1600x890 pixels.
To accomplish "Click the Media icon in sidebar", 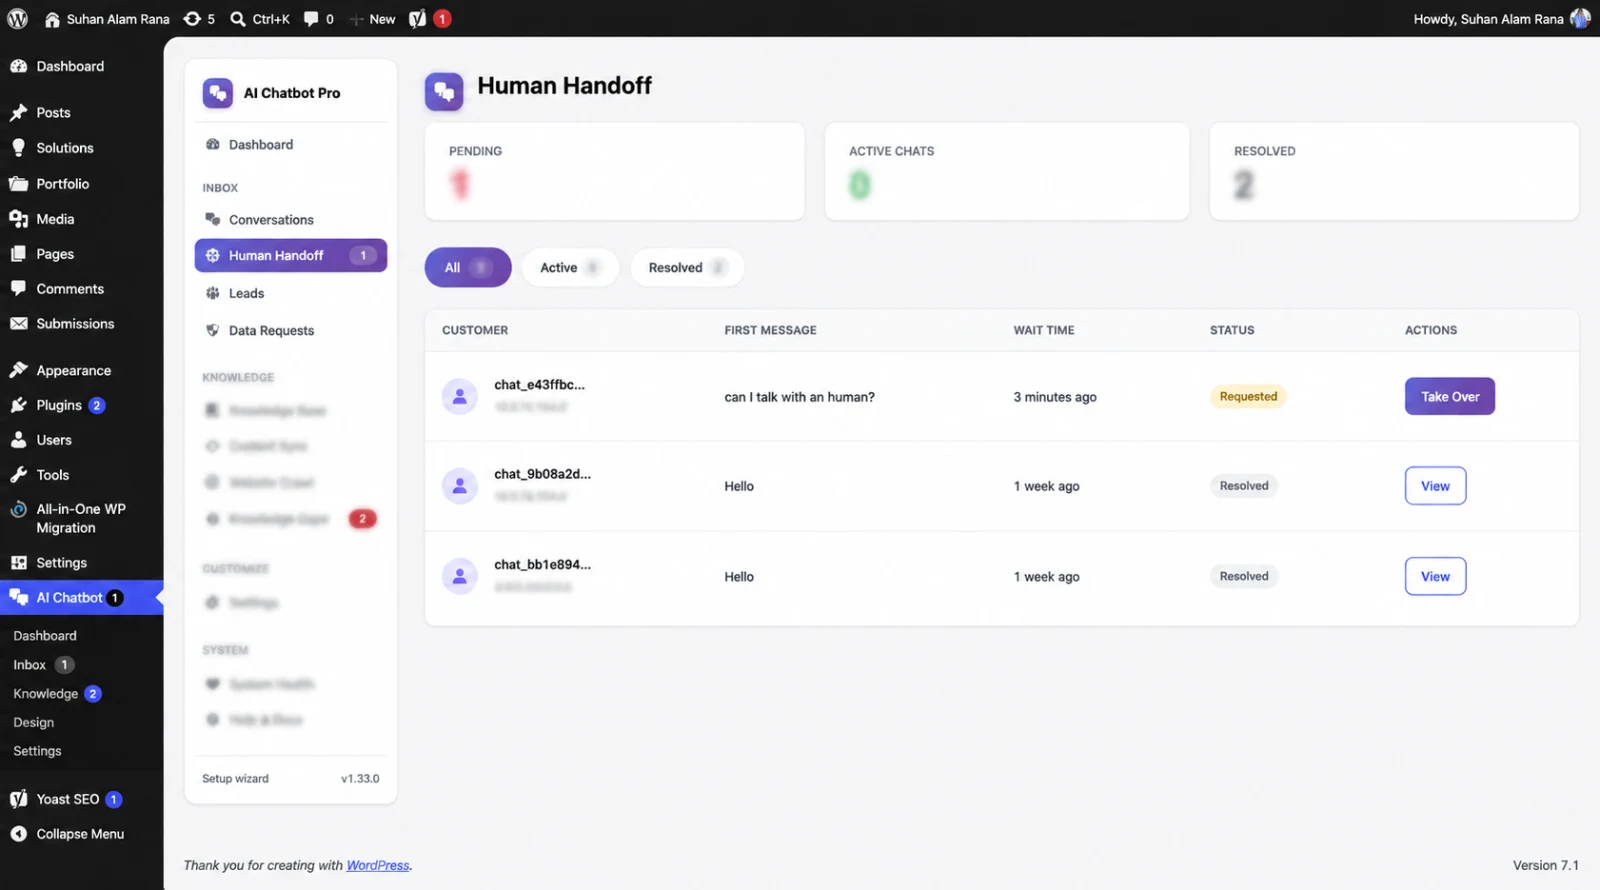I will [x=18, y=219].
